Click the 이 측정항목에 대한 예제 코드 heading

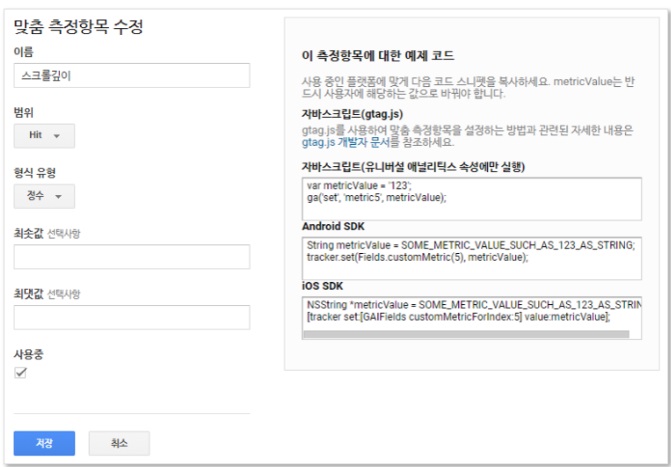coord(378,56)
